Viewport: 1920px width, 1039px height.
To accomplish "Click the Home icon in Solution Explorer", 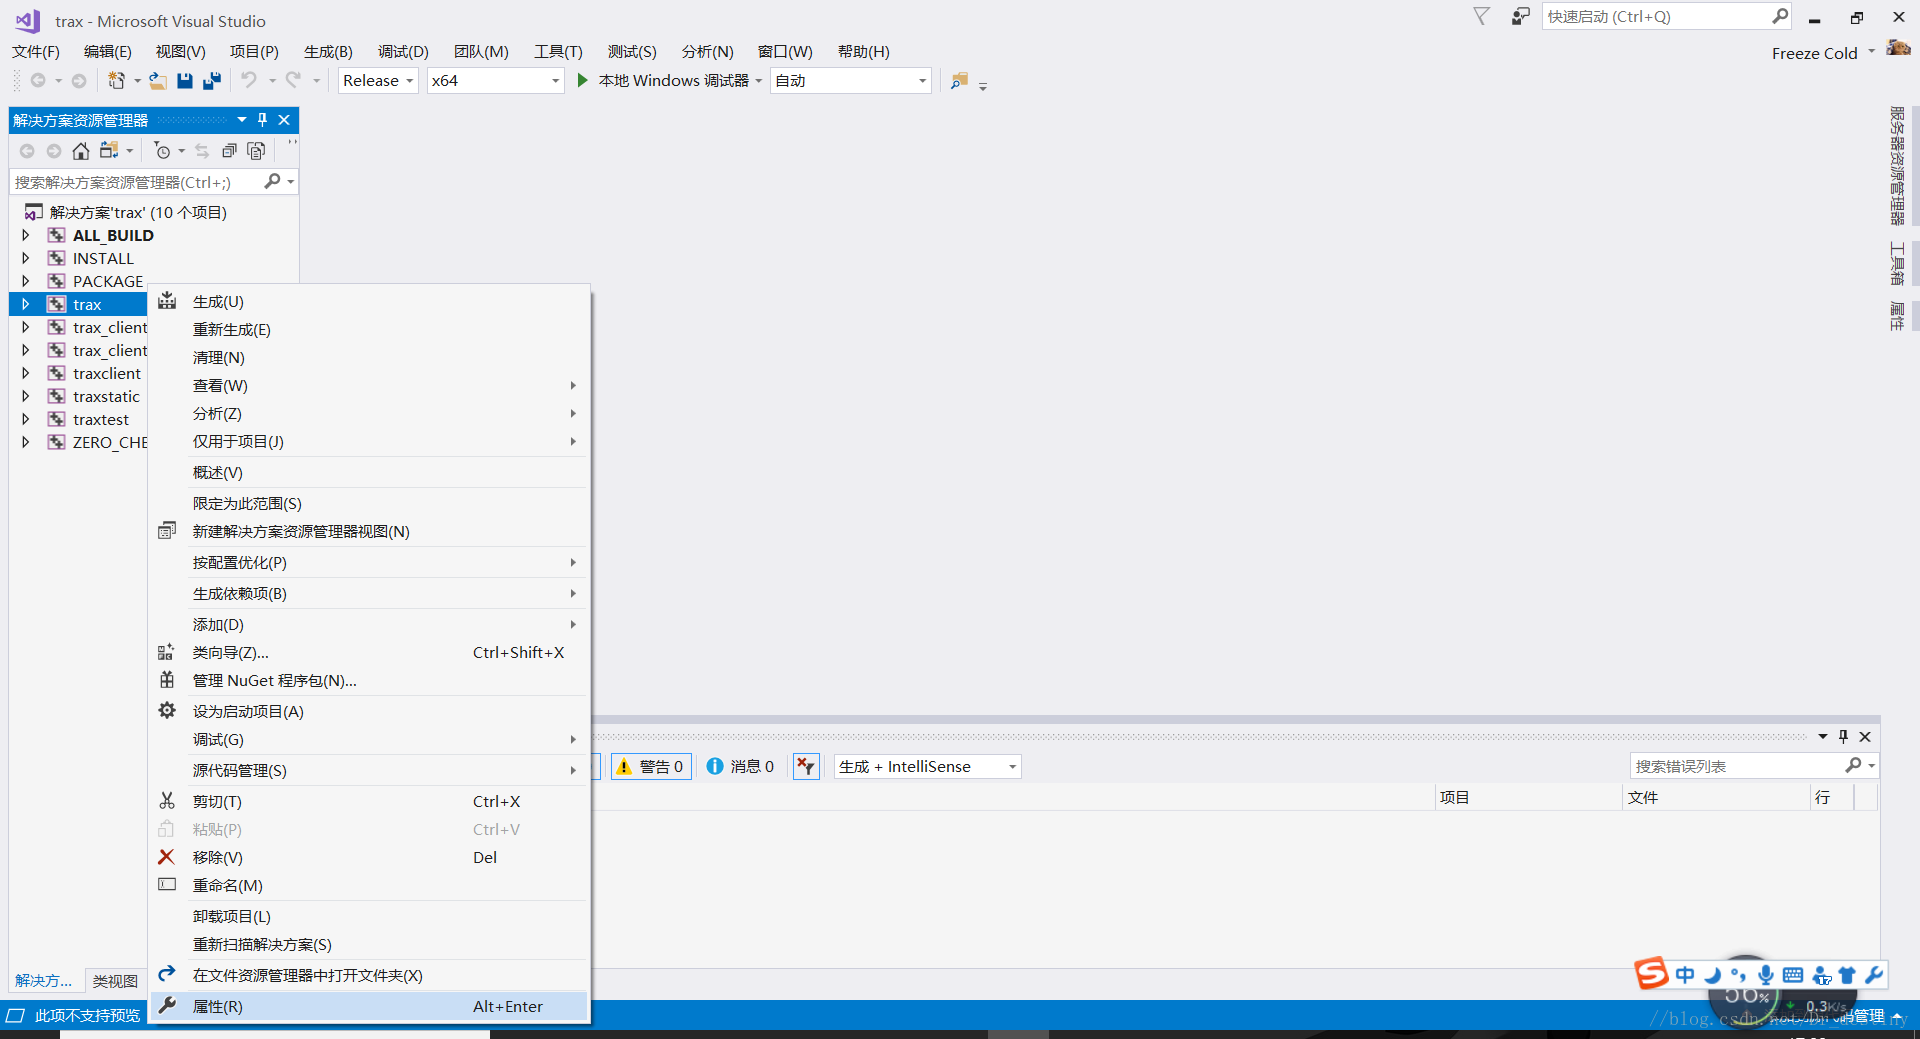I will (x=81, y=151).
